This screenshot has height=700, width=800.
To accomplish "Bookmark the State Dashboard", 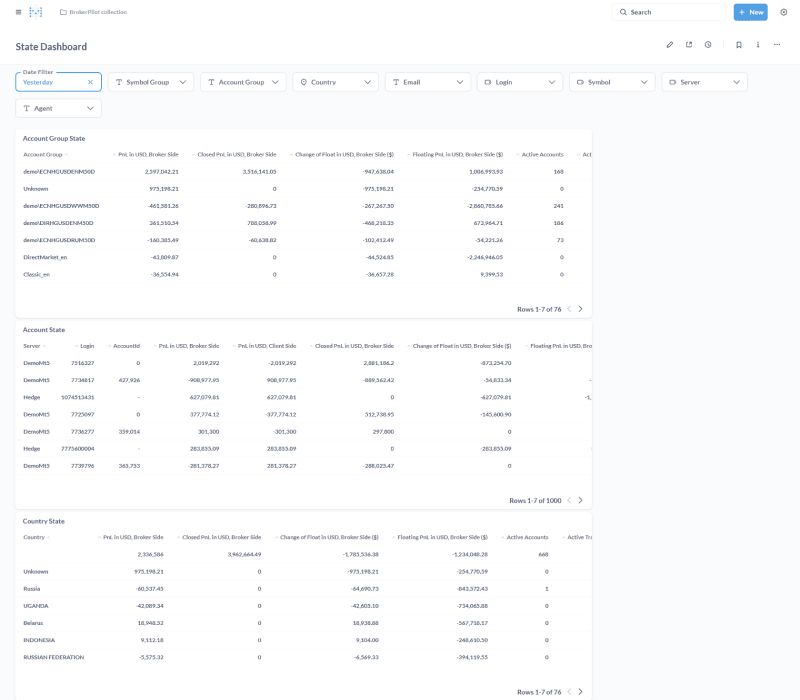I will click(x=736, y=46).
